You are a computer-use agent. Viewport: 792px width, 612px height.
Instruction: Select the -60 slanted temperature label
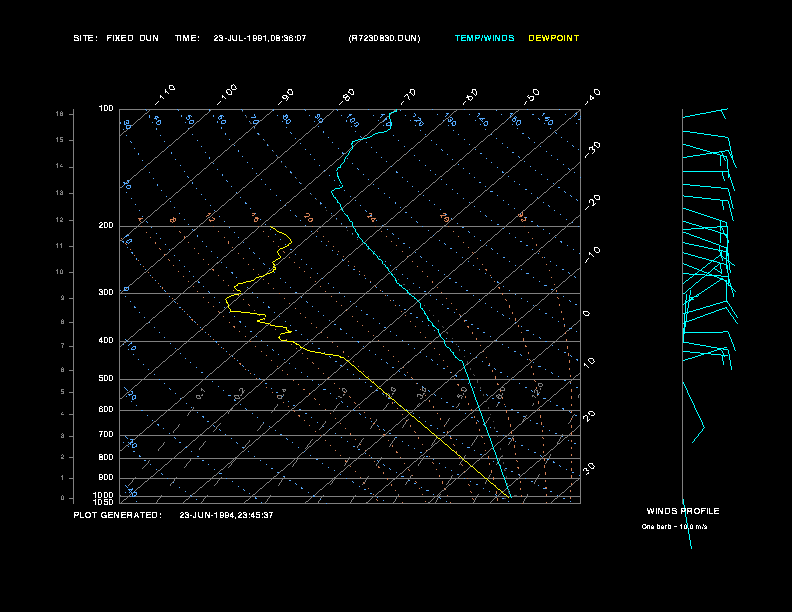click(x=470, y=97)
